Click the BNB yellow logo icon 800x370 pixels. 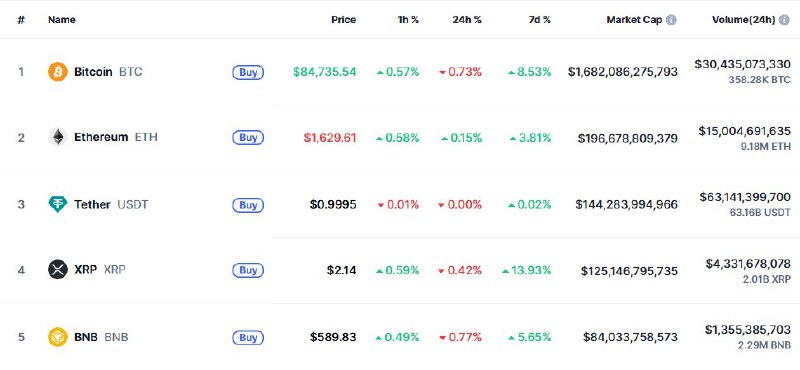[x=58, y=337]
